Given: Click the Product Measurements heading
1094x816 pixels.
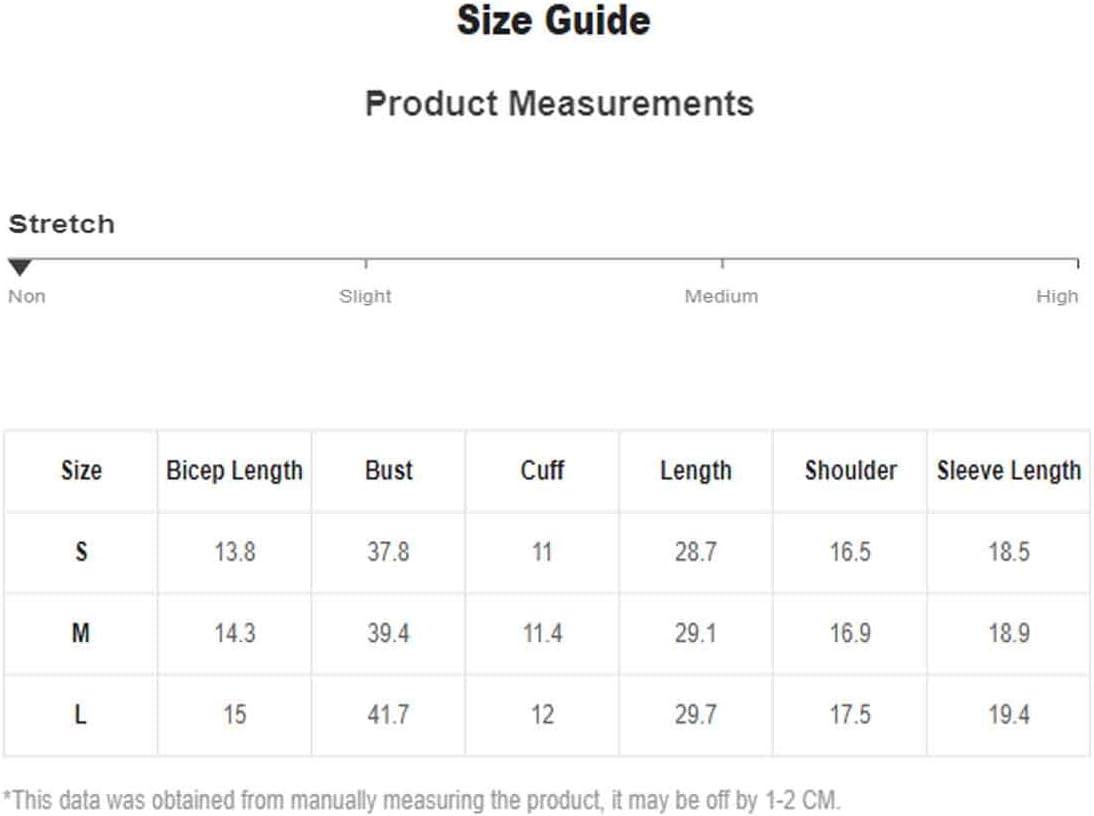Looking at the screenshot, I should (560, 103).
